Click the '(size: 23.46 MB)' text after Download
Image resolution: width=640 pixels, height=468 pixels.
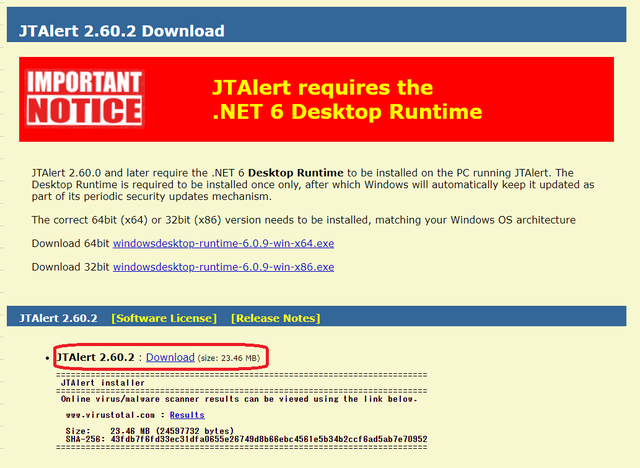click(x=229, y=358)
